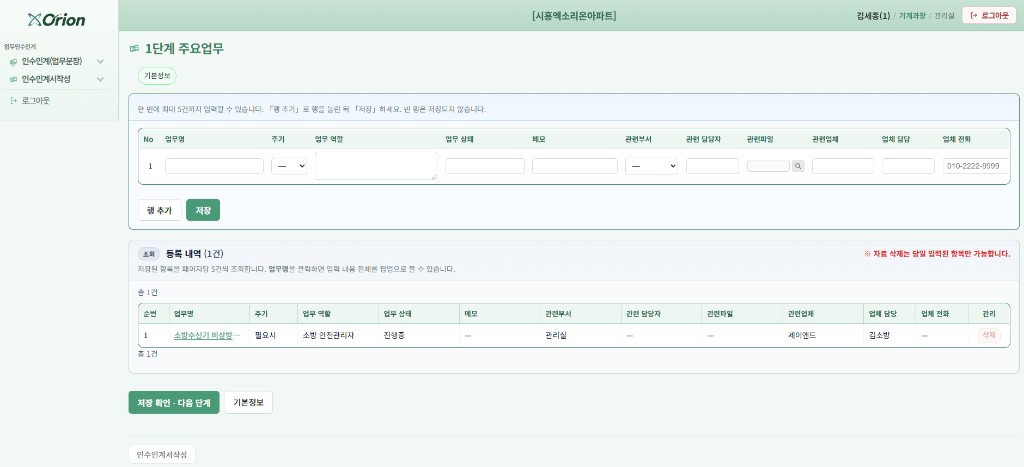
Task: Click 로그아웃 in the sidebar
Action: (35, 101)
